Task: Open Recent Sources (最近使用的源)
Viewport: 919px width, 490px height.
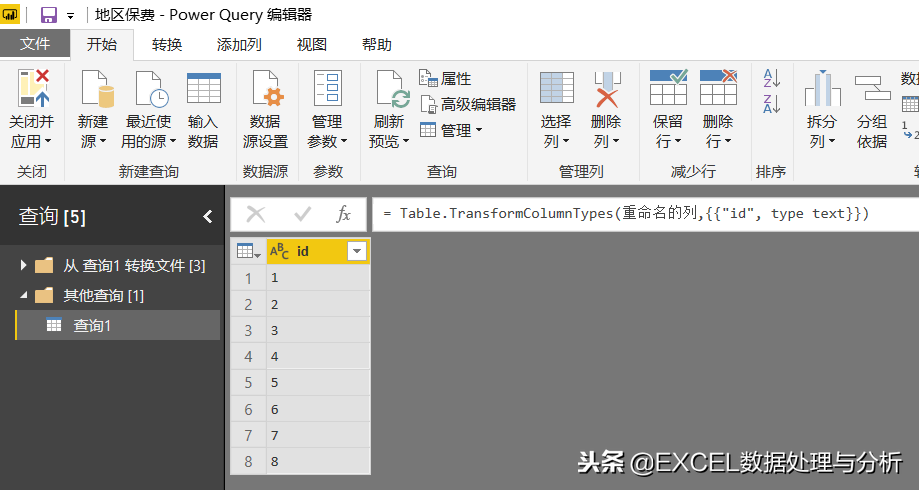Action: pyautogui.click(x=149, y=109)
